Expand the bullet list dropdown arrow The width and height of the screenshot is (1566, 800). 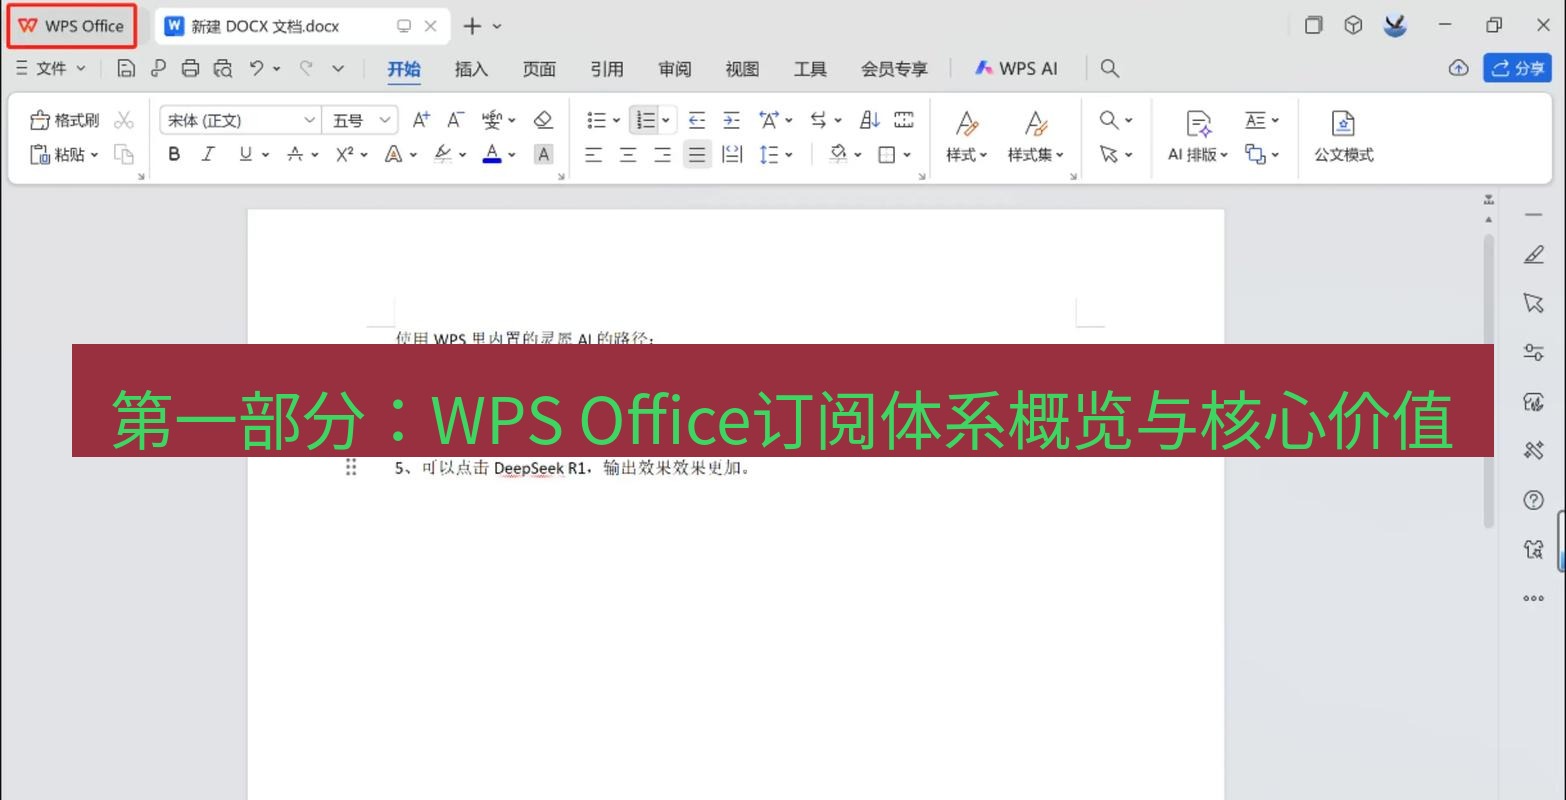click(616, 121)
